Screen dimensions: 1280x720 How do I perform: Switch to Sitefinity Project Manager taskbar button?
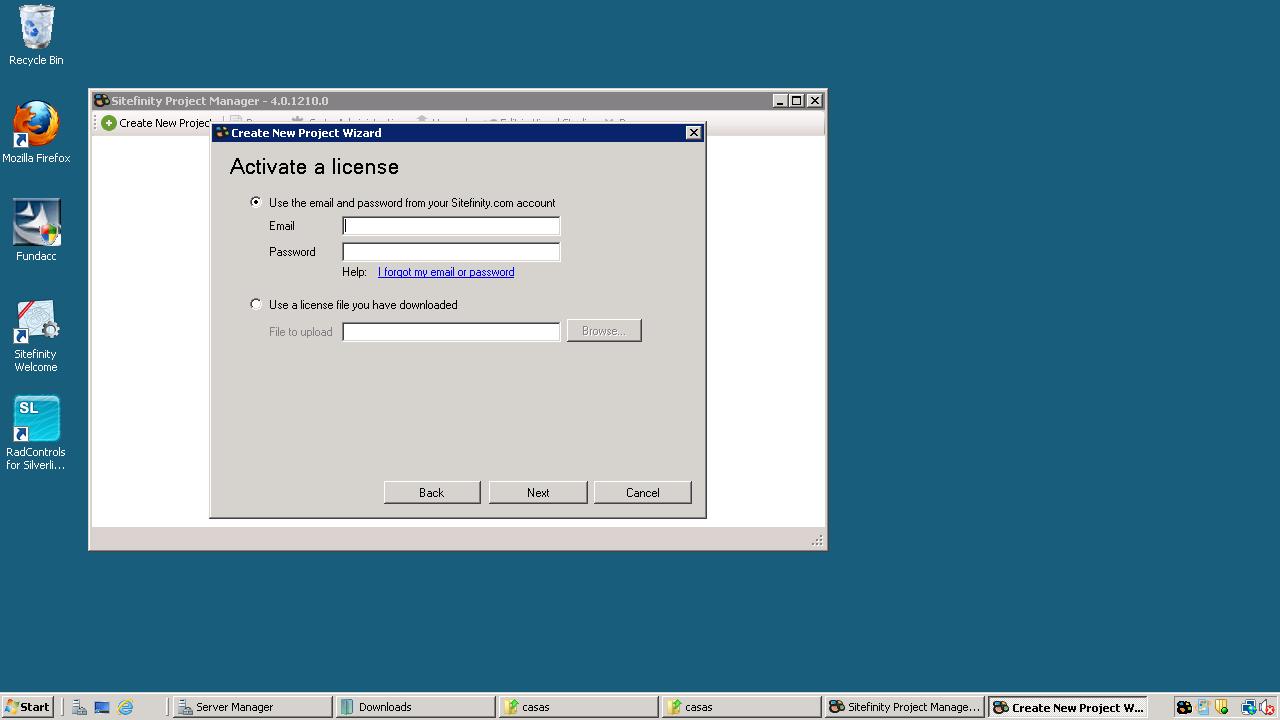[905, 707]
